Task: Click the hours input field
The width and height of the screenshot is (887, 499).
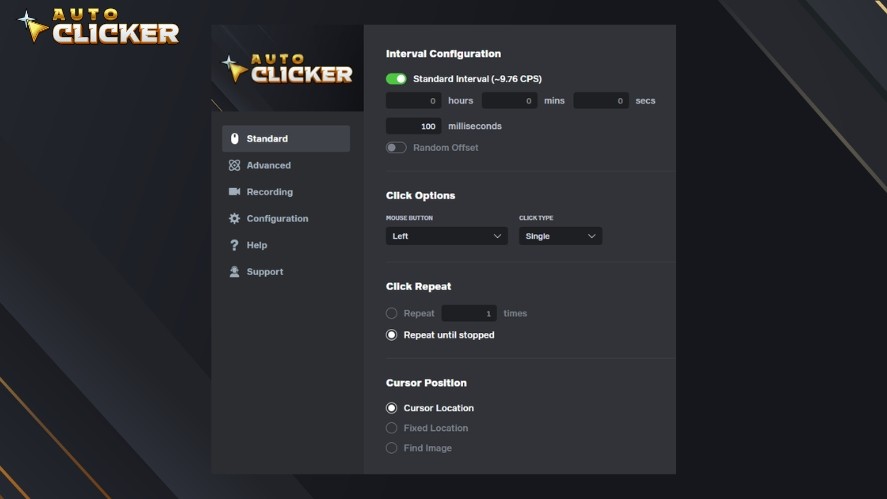Action: [414, 101]
